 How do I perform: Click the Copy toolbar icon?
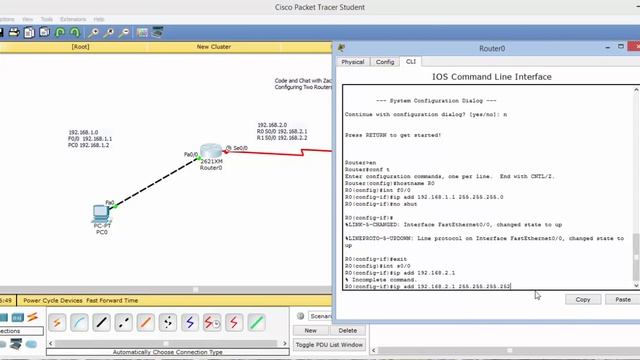[x=29, y=32]
